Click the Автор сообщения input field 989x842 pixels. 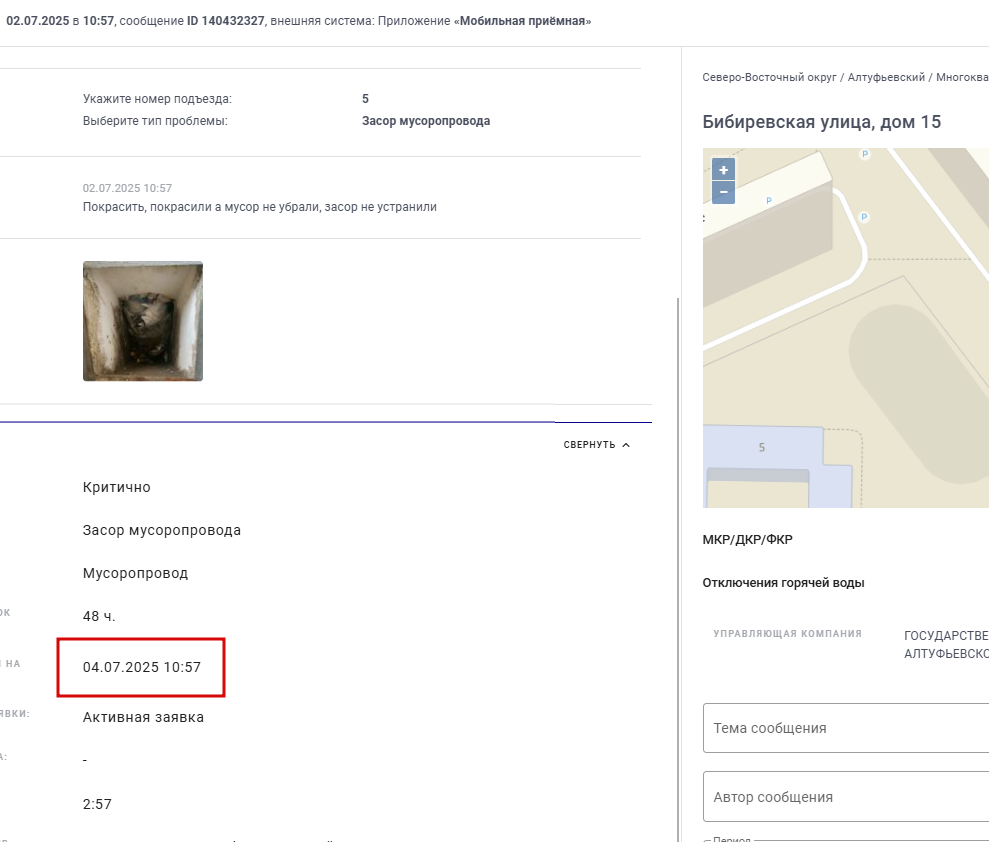[846, 797]
